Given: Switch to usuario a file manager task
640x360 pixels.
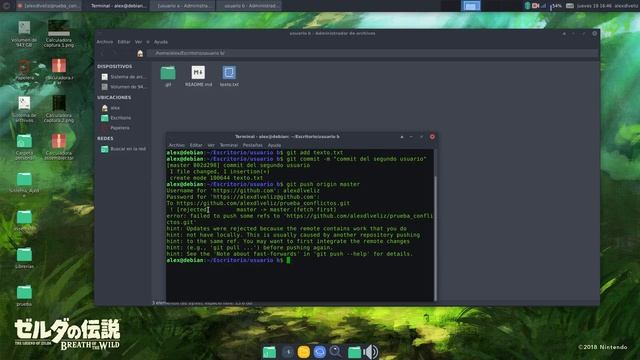Looking at the screenshot, I should 182,6.
